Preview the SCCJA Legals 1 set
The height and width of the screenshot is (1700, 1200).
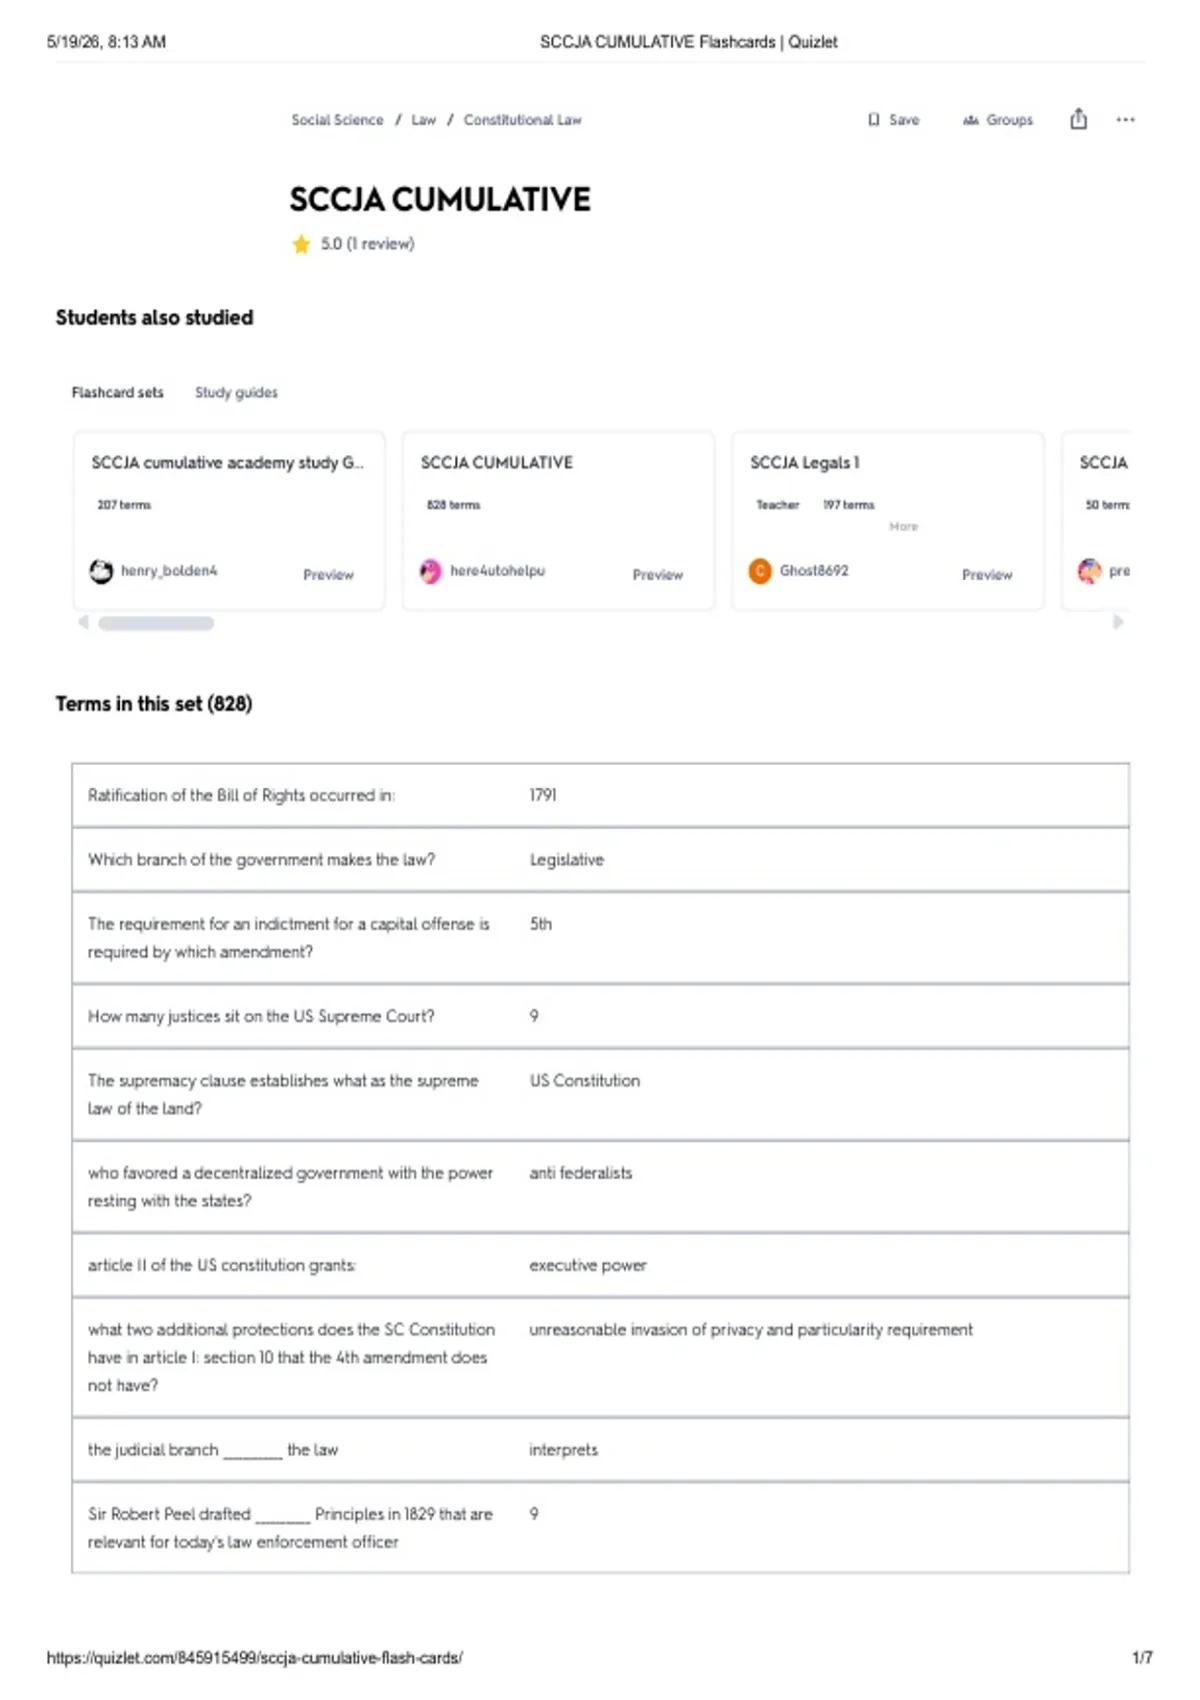point(986,575)
